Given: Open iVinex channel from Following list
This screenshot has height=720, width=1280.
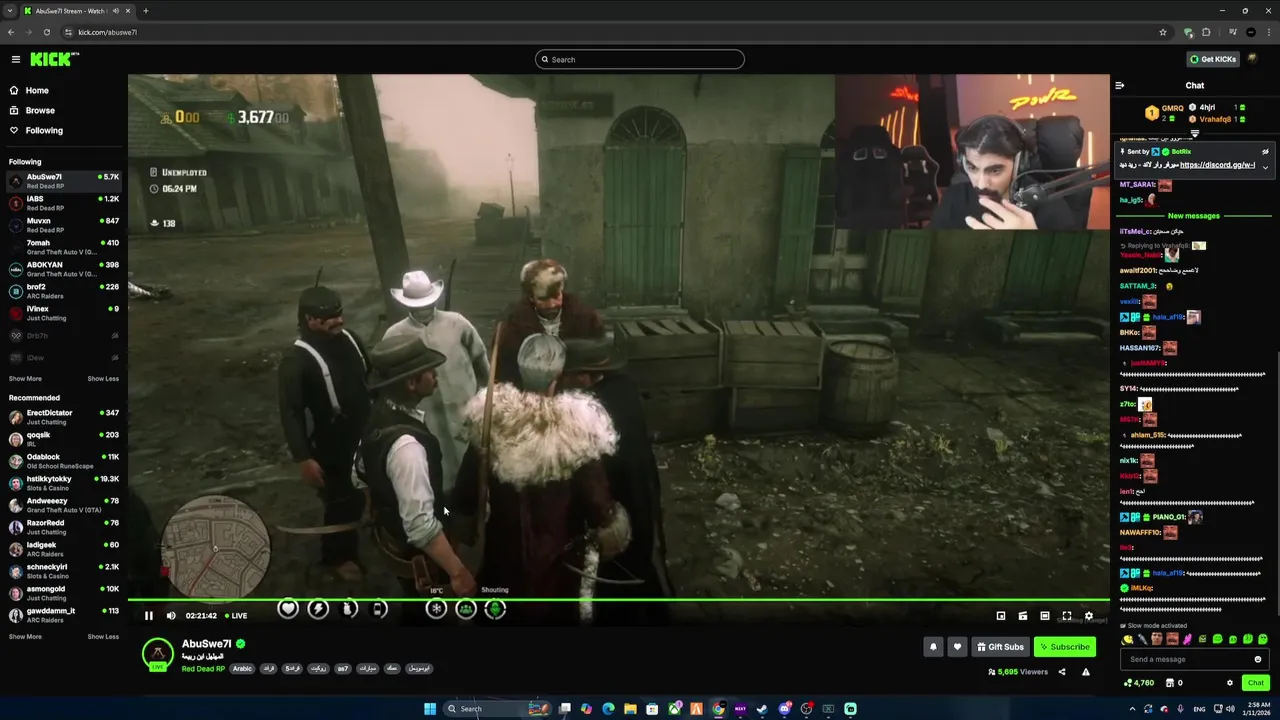Looking at the screenshot, I should coord(64,313).
